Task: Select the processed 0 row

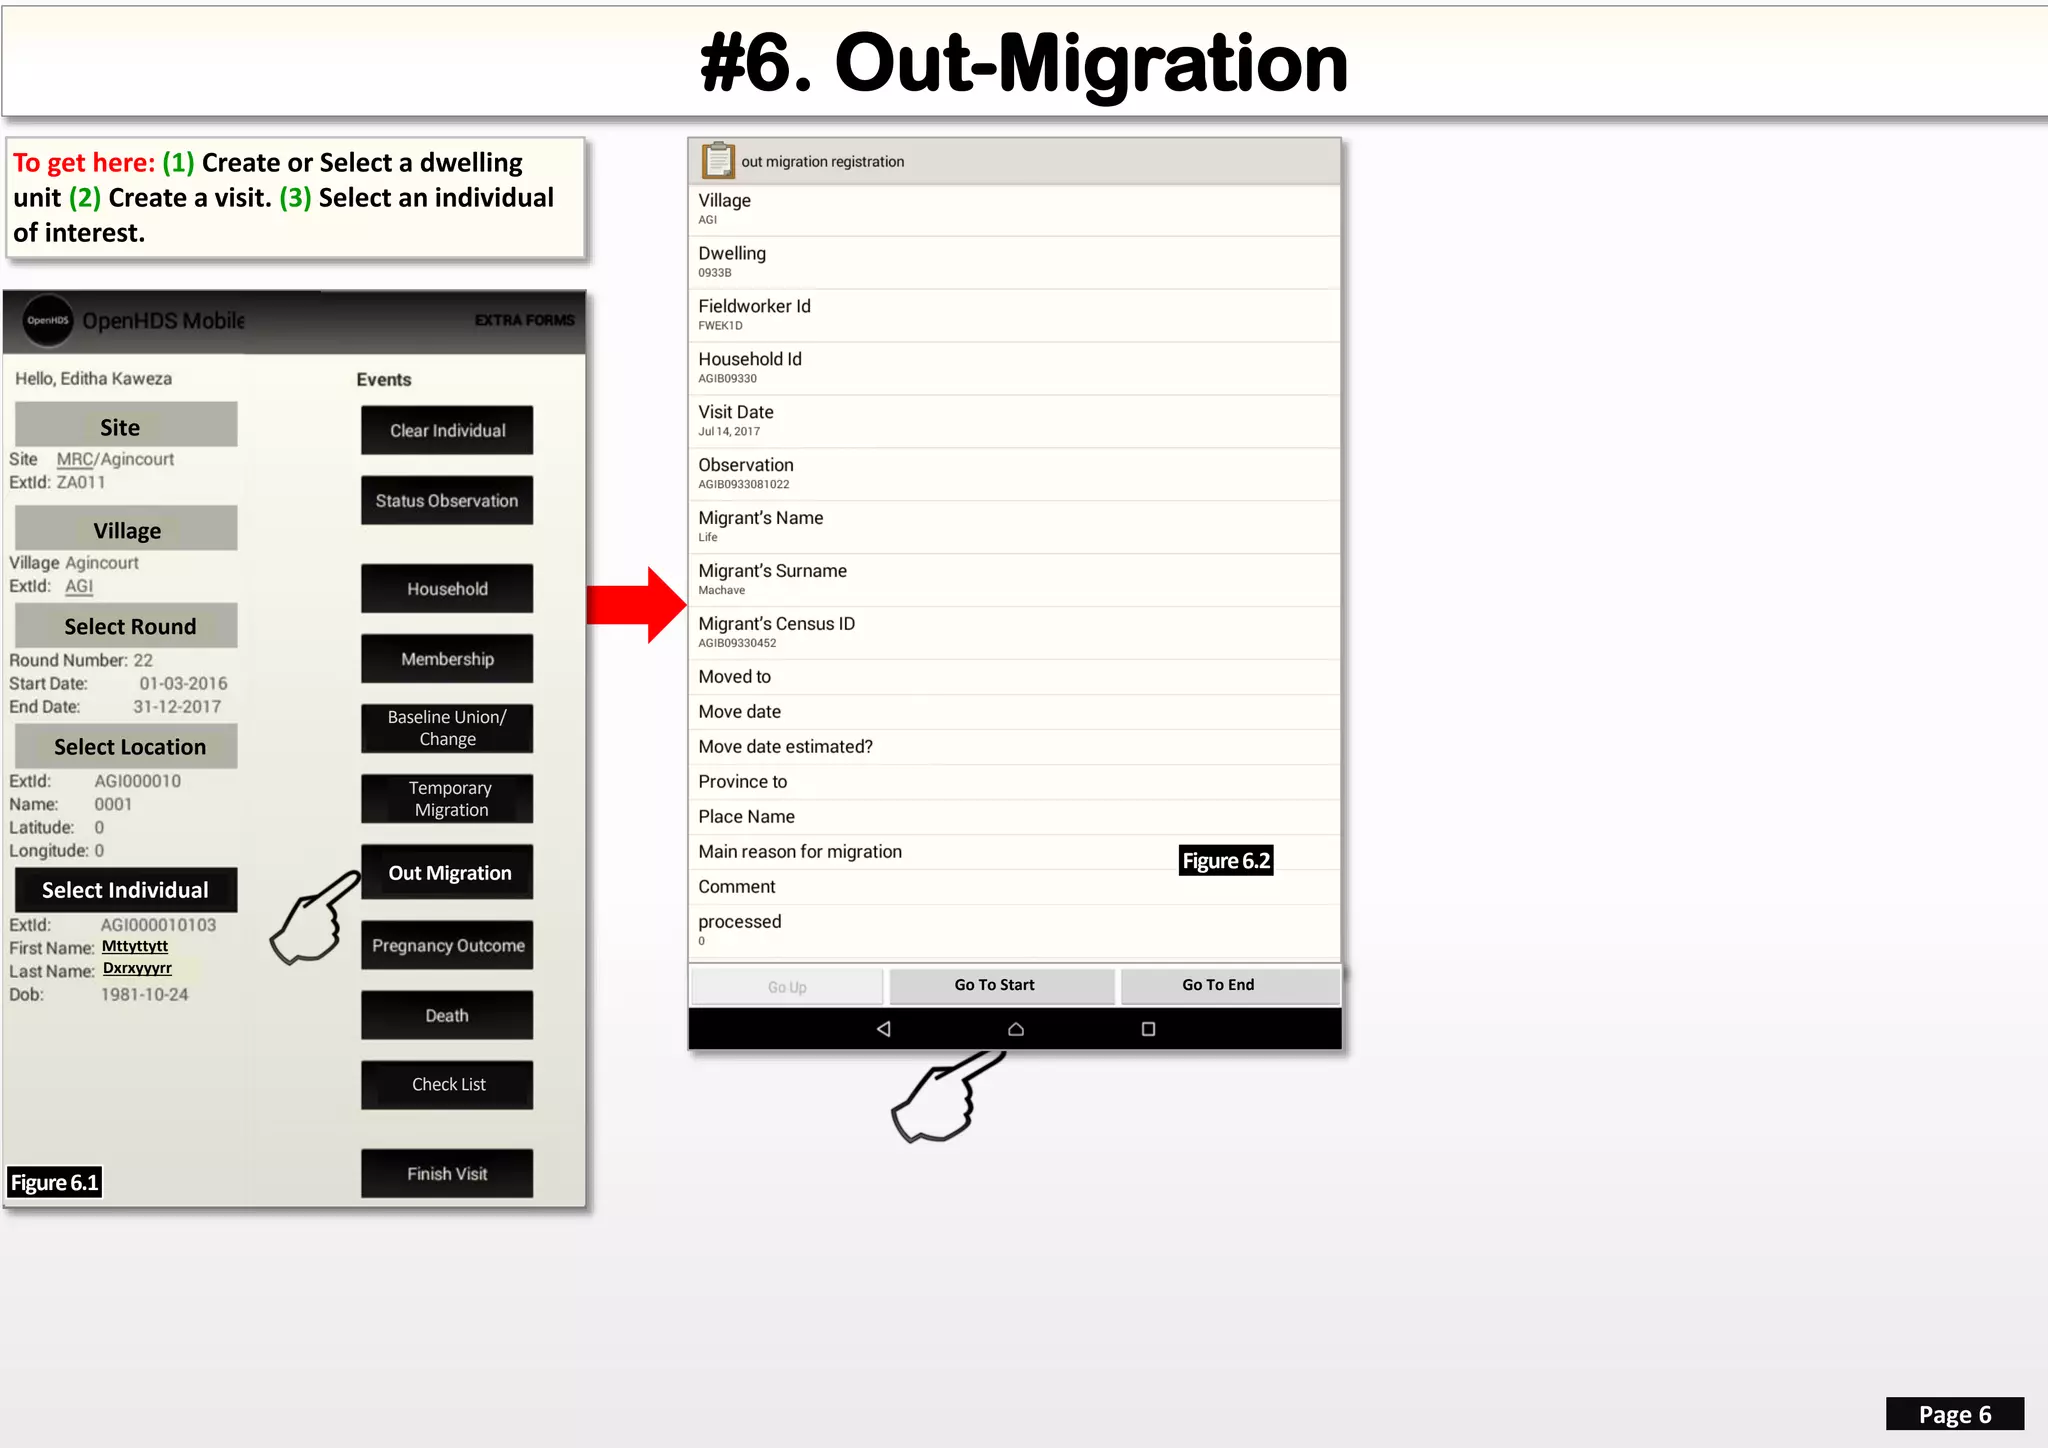Action: tap(1014, 931)
